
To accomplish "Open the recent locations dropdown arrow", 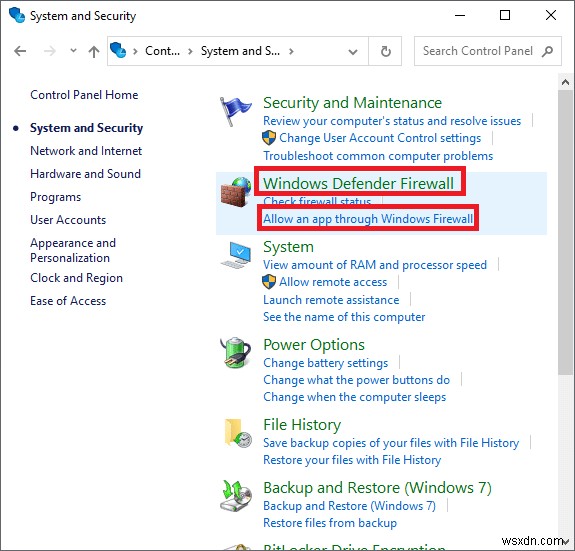I will click(x=73, y=51).
